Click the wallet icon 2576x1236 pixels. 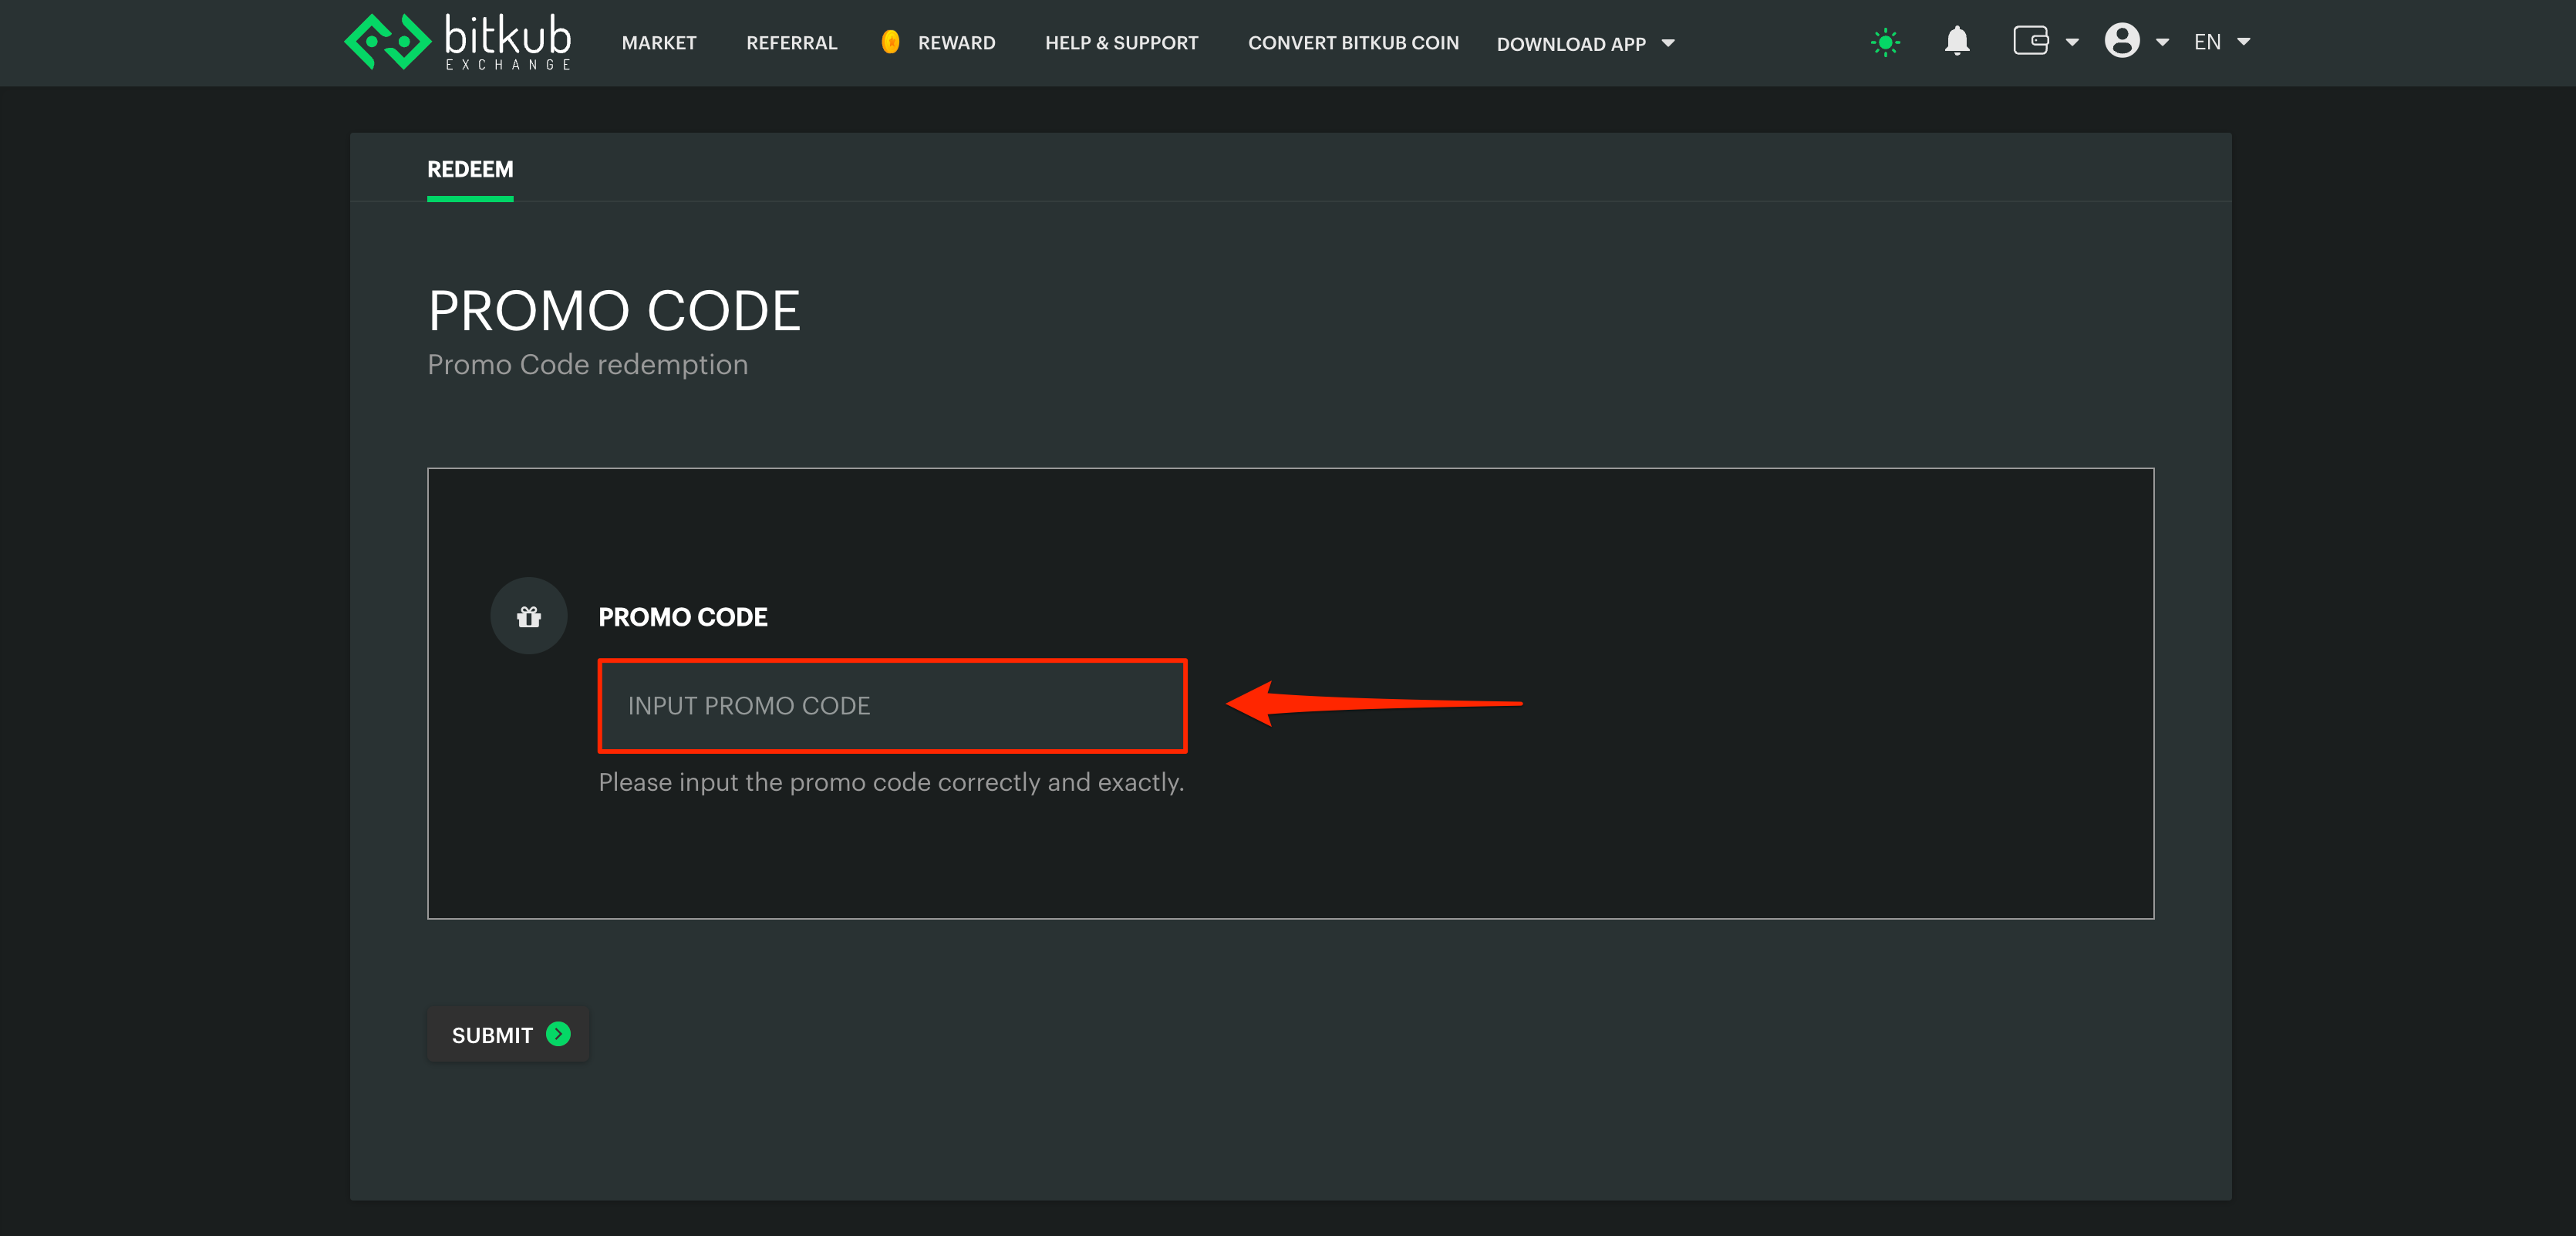tap(2030, 41)
